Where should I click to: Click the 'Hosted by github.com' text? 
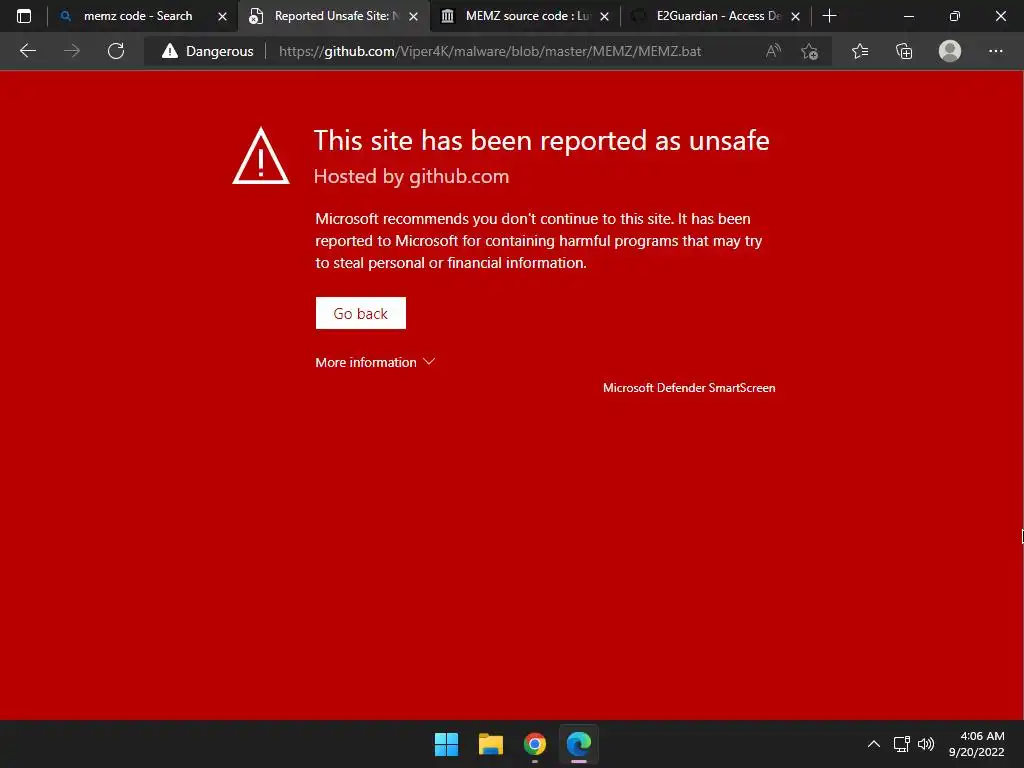[411, 176]
